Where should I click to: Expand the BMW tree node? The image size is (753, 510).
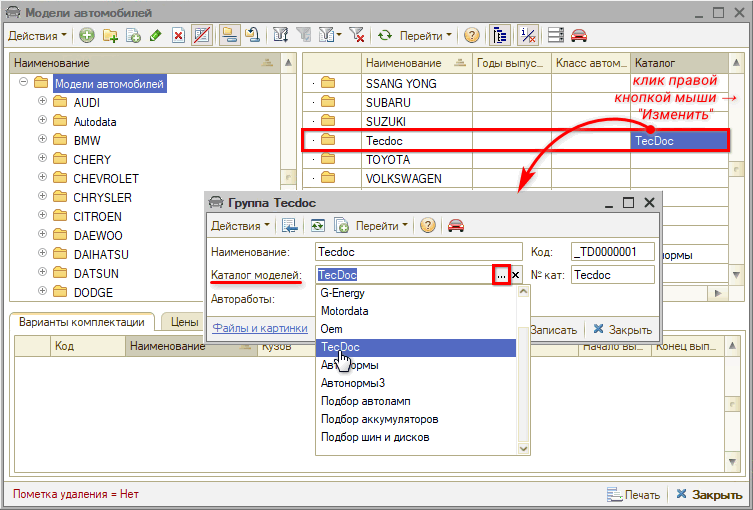coord(42,140)
